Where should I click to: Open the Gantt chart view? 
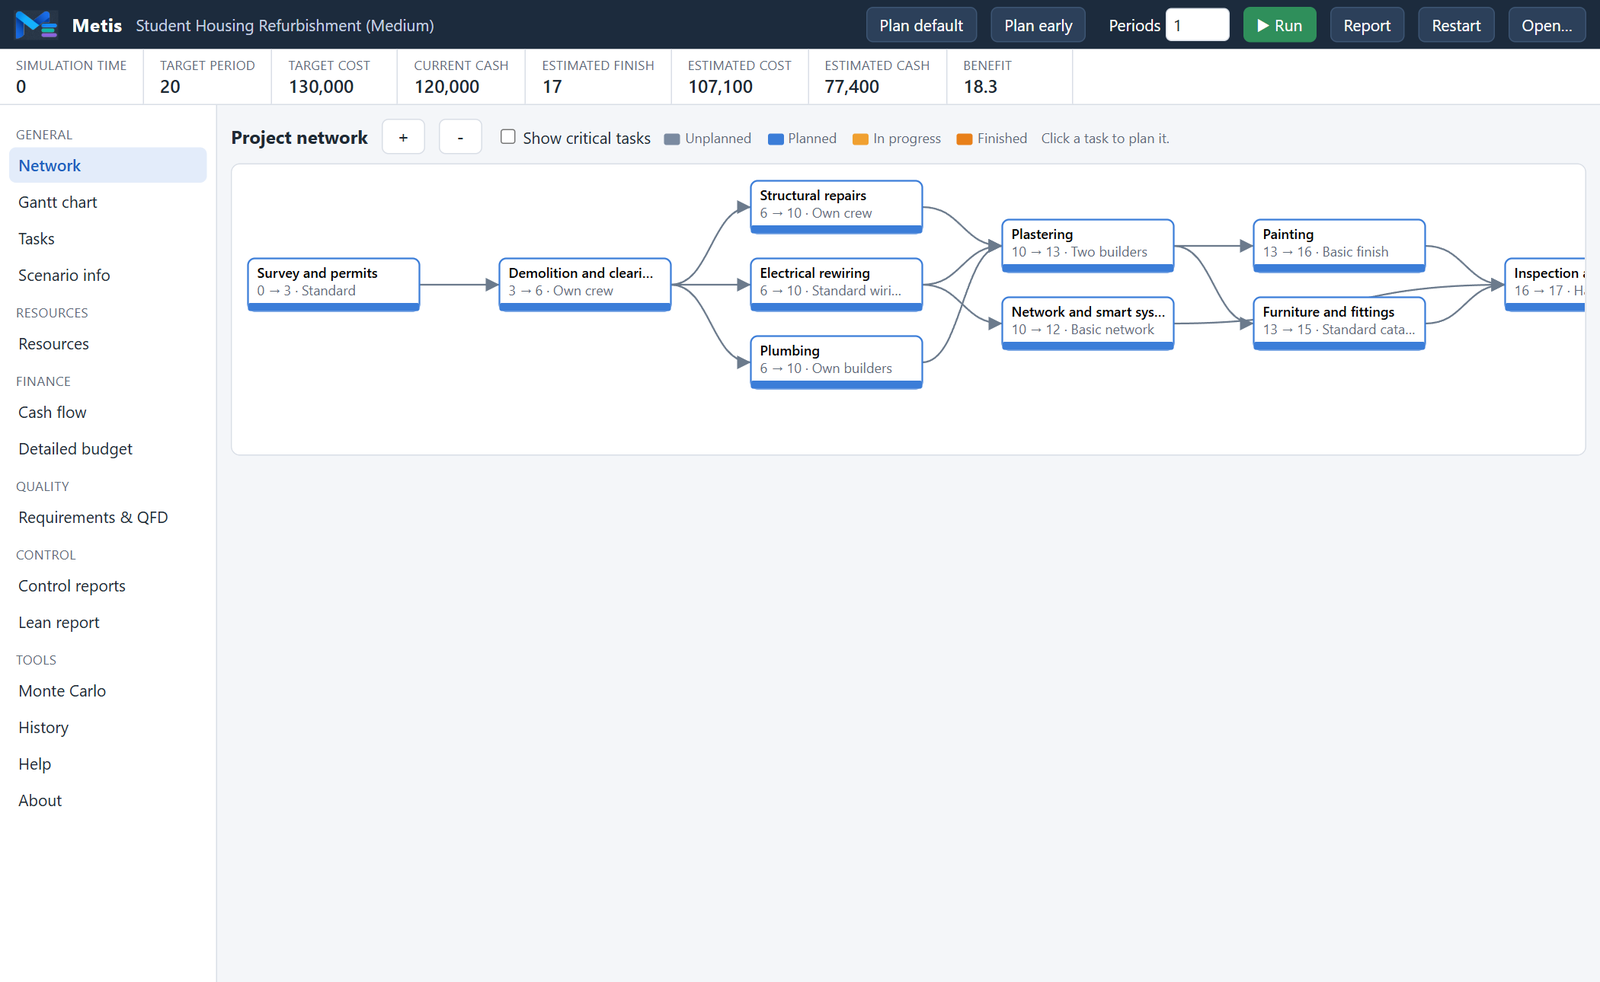coord(108,202)
